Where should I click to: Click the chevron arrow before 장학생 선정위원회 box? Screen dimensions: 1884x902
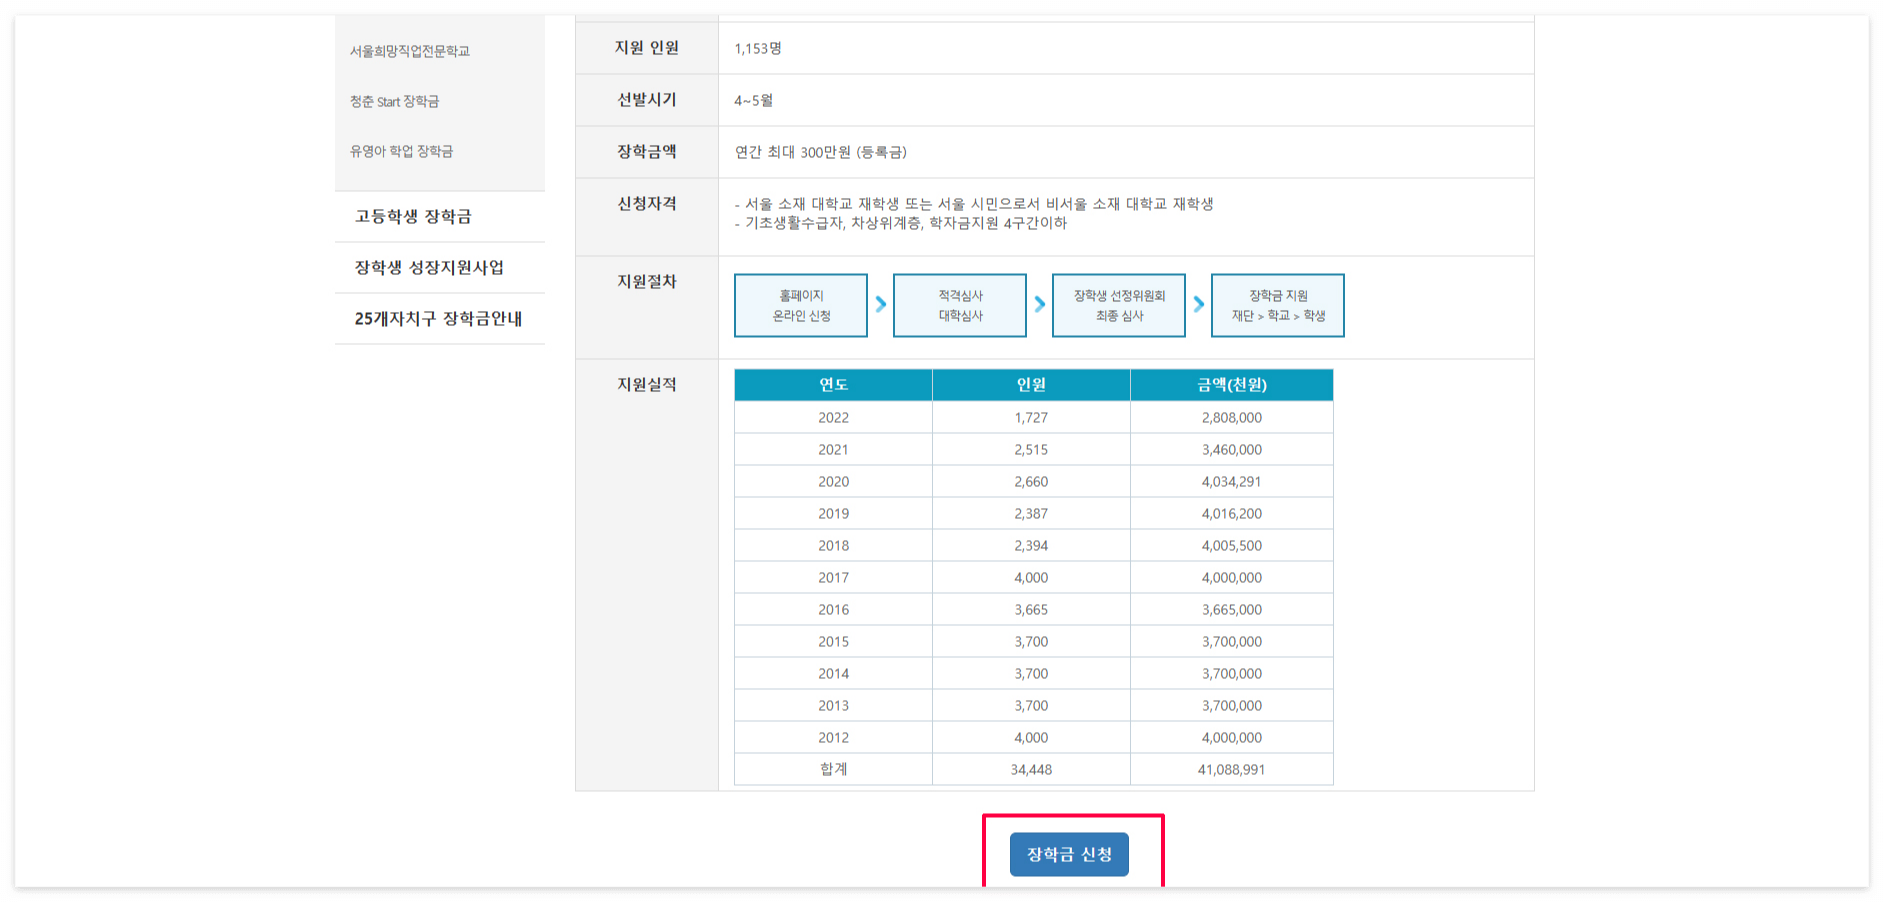[1038, 305]
